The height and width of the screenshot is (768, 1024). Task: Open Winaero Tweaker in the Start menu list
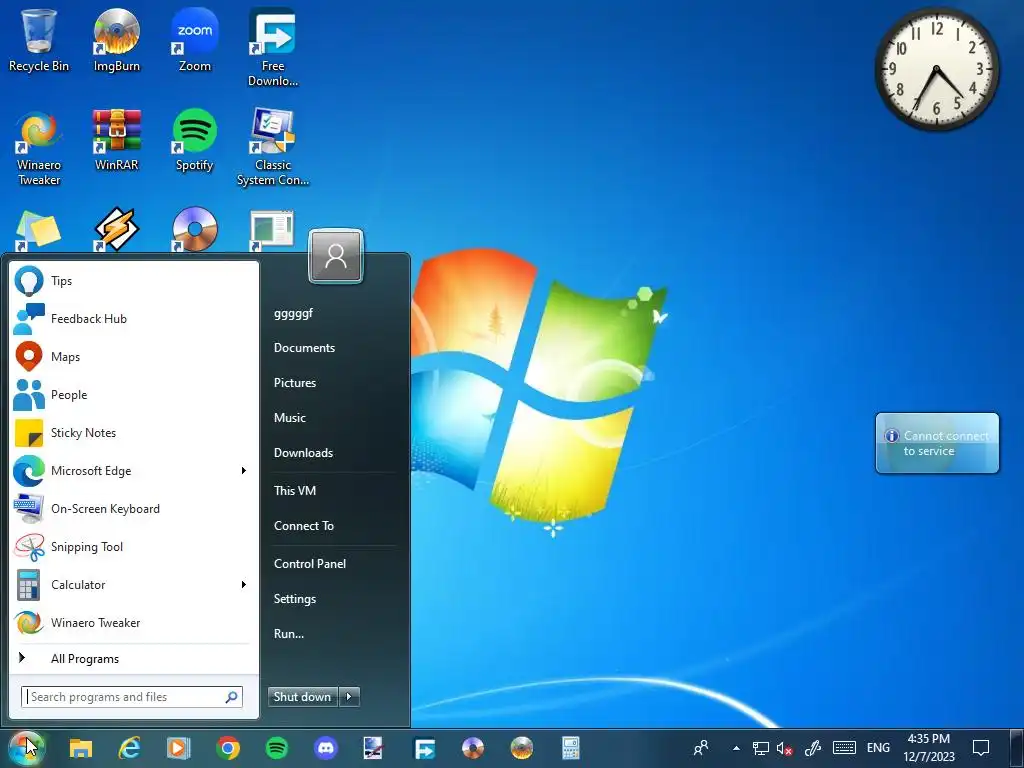tap(135, 622)
